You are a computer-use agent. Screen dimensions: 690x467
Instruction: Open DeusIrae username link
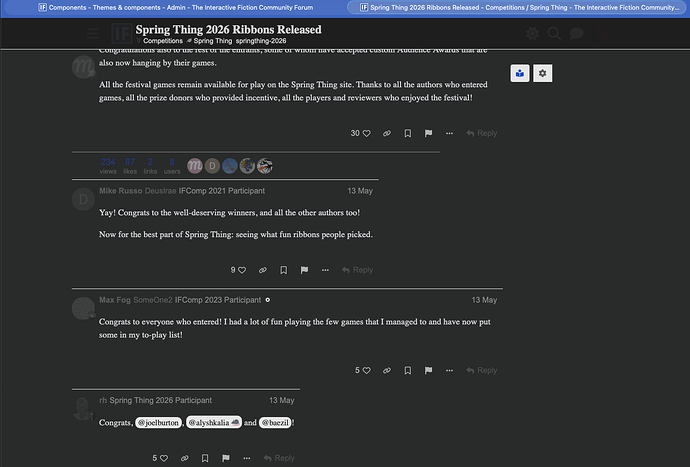[160, 191]
